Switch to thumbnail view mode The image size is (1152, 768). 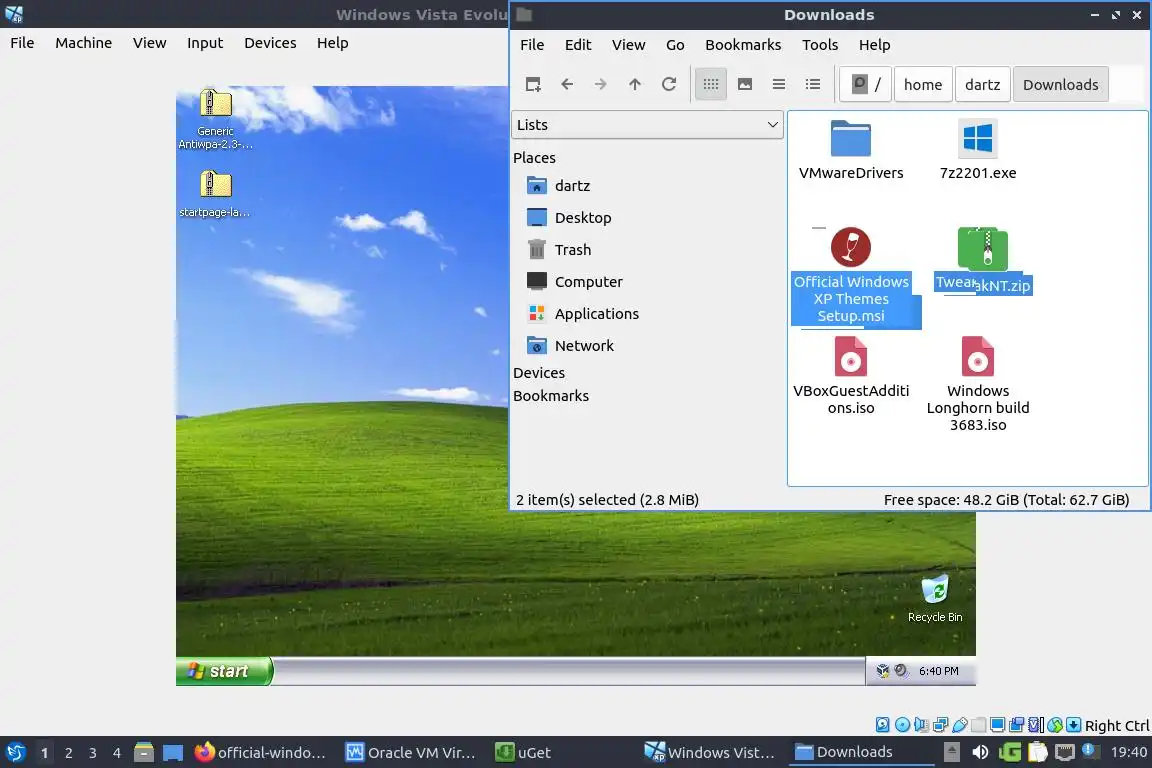(x=745, y=85)
